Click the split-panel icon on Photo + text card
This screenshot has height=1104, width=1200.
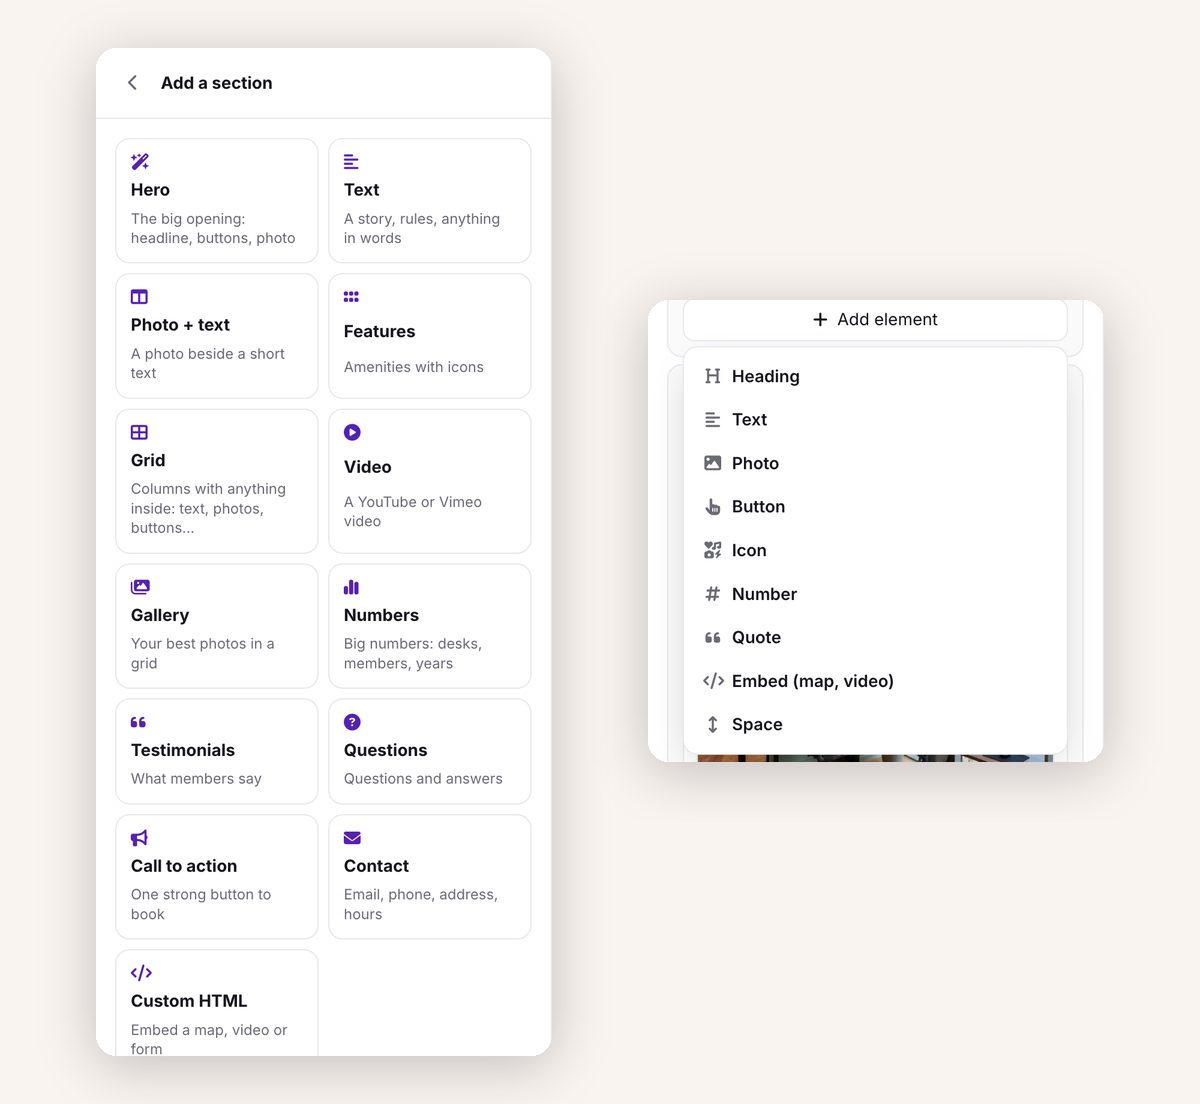[139, 296]
